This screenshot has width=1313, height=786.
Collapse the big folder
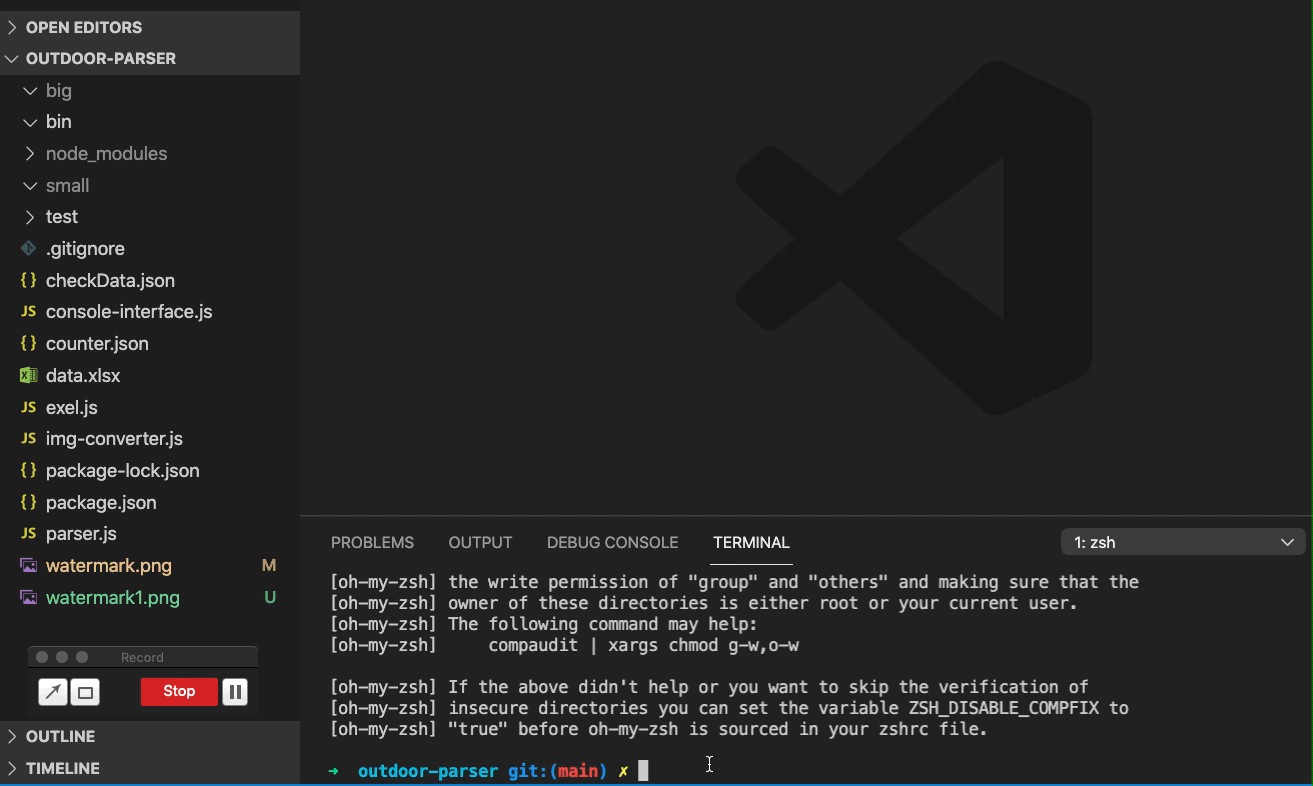30,90
